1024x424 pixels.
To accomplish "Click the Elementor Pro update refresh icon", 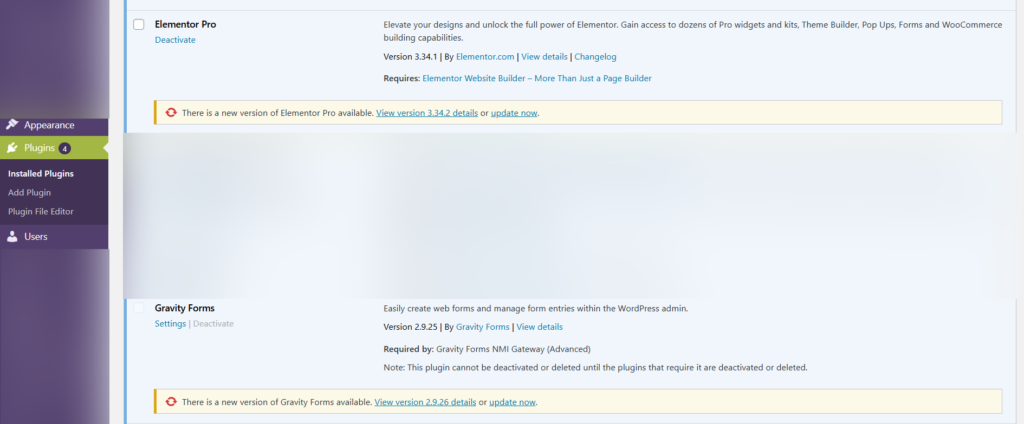I will pos(171,112).
